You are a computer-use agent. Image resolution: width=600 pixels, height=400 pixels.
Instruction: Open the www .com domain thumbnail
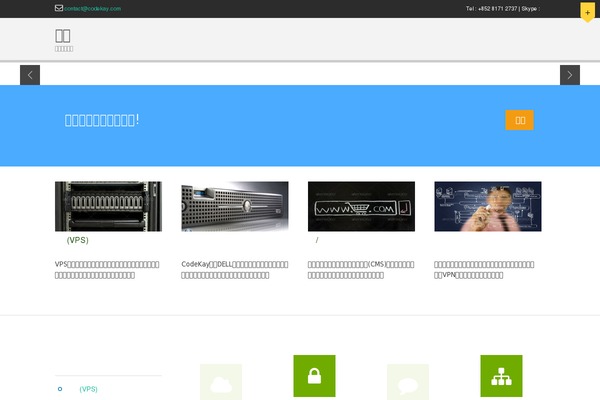[361, 206]
